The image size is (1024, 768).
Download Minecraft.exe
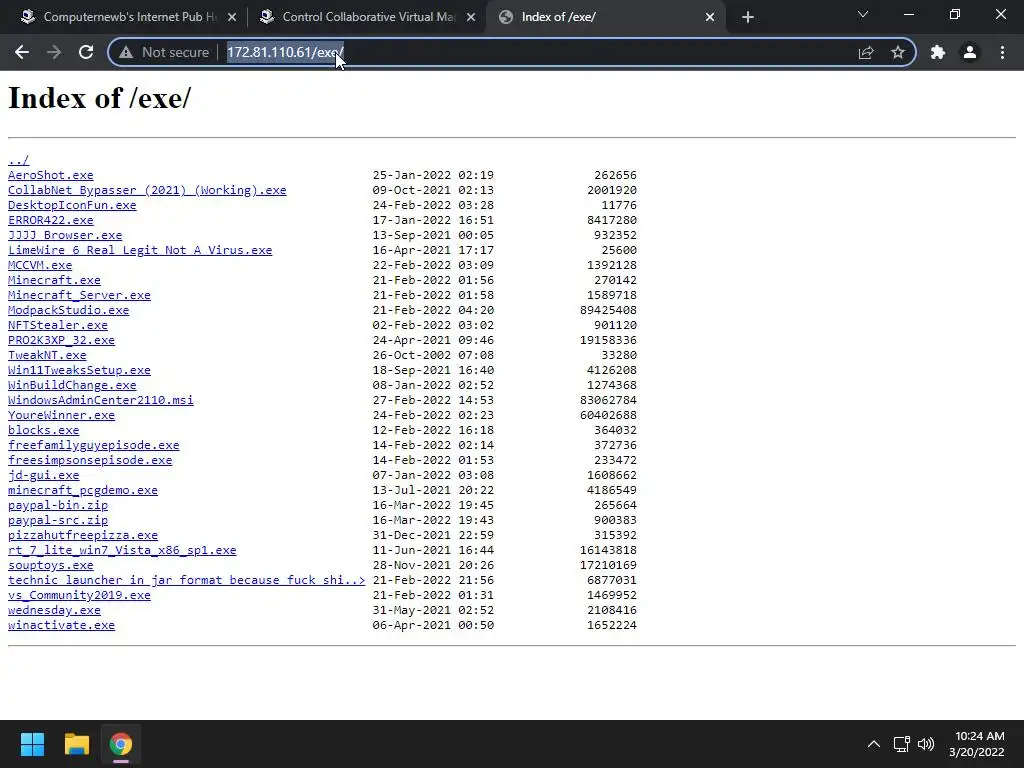pyautogui.click(x=54, y=280)
